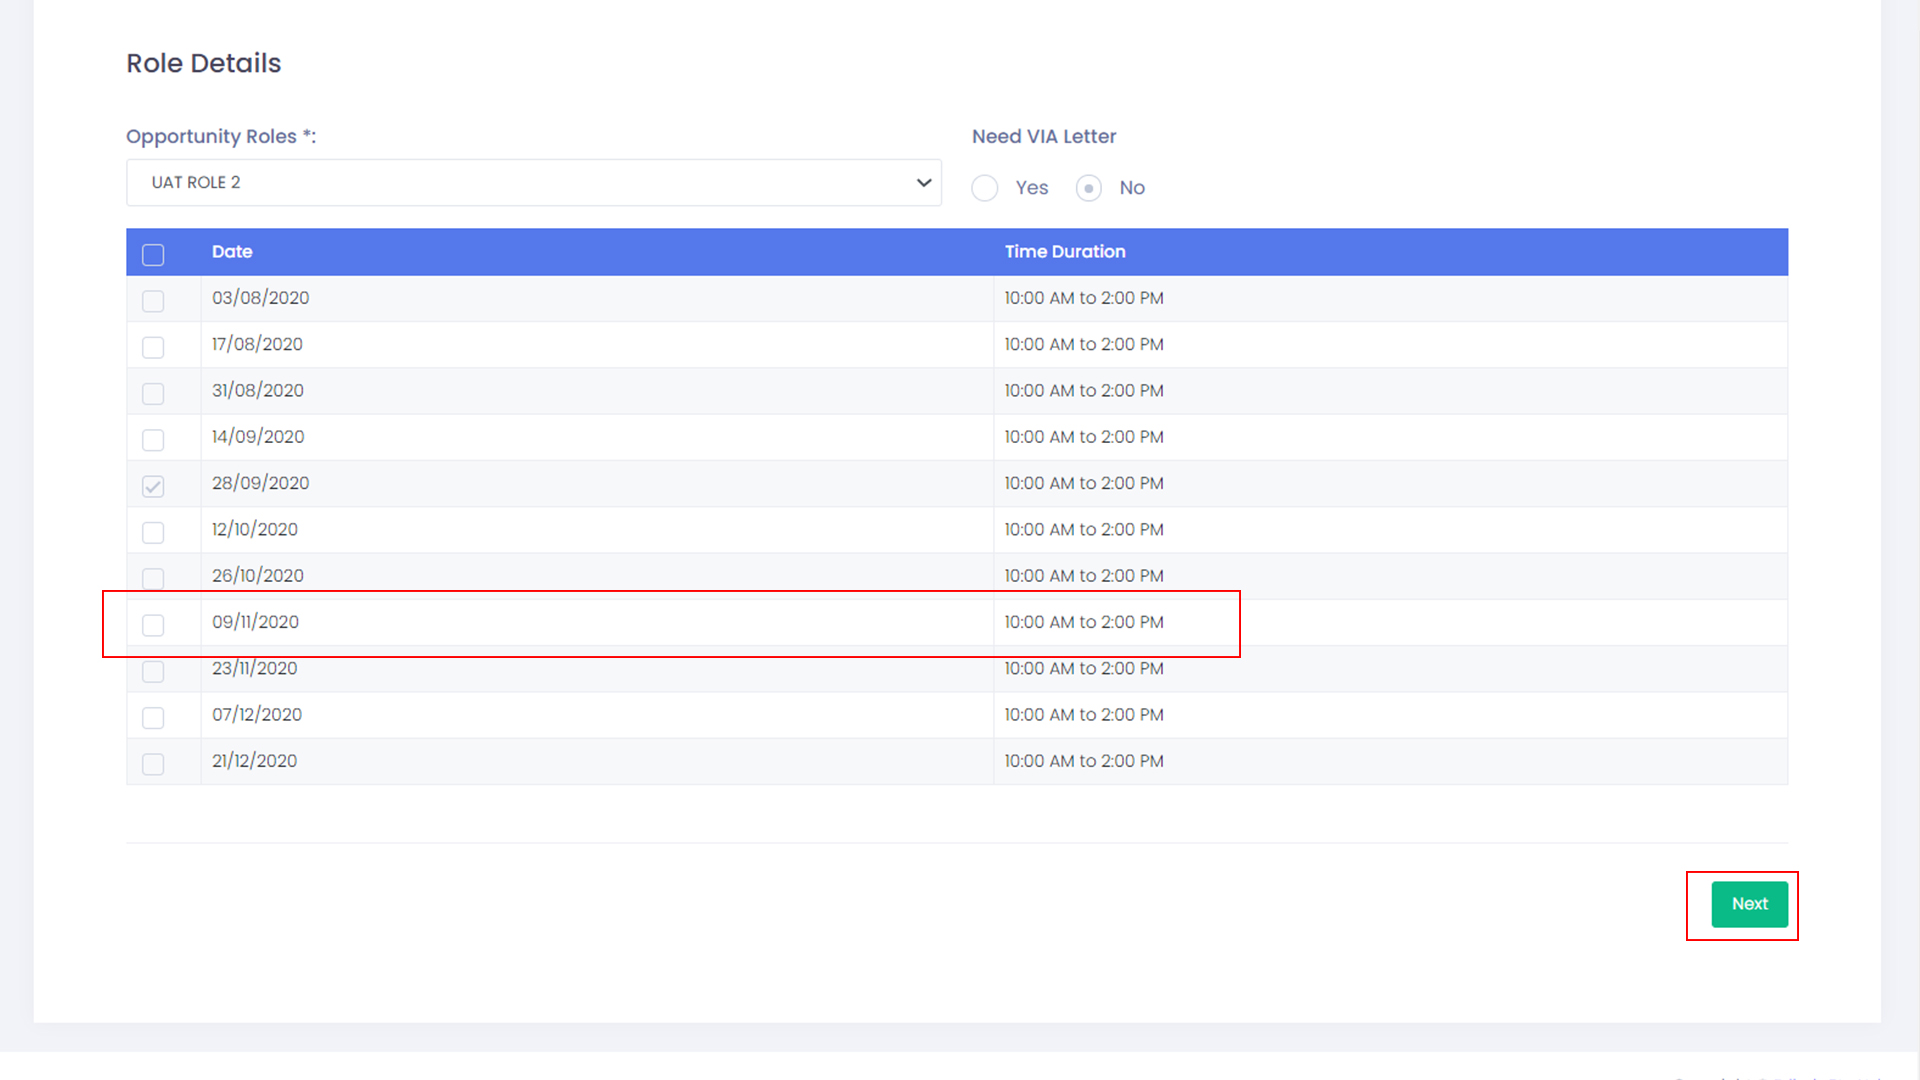
Task: Check the 23/11/2020 date checkbox
Action: point(153,671)
